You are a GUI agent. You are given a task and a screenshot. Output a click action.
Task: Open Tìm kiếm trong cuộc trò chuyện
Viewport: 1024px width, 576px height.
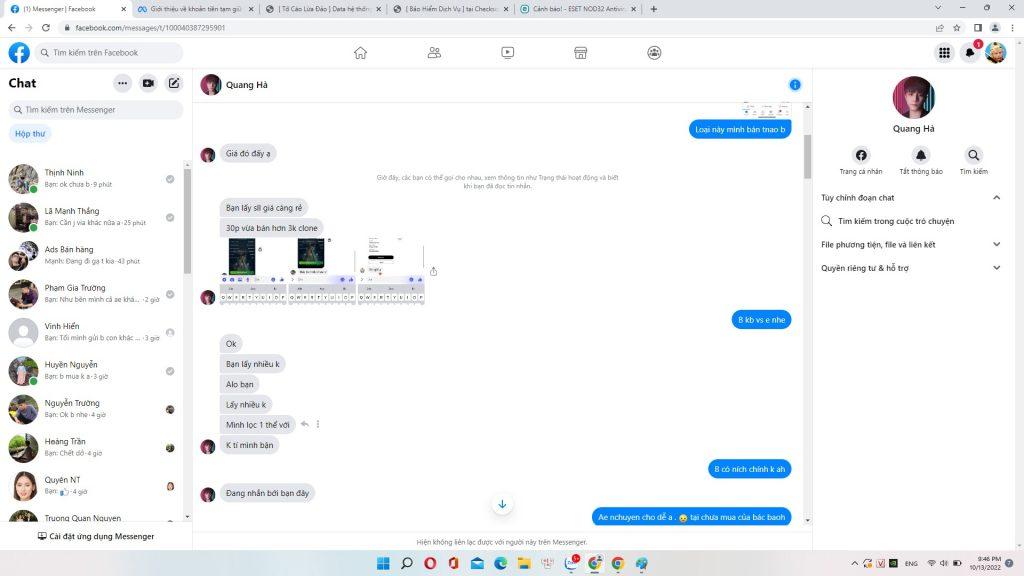coord(895,221)
